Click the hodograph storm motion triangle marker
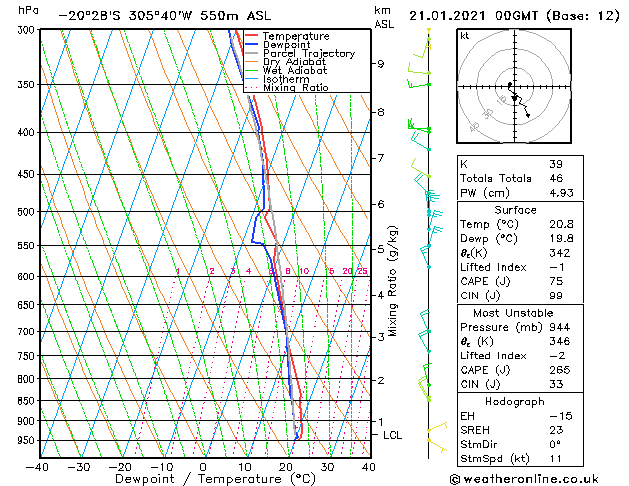 515,98
